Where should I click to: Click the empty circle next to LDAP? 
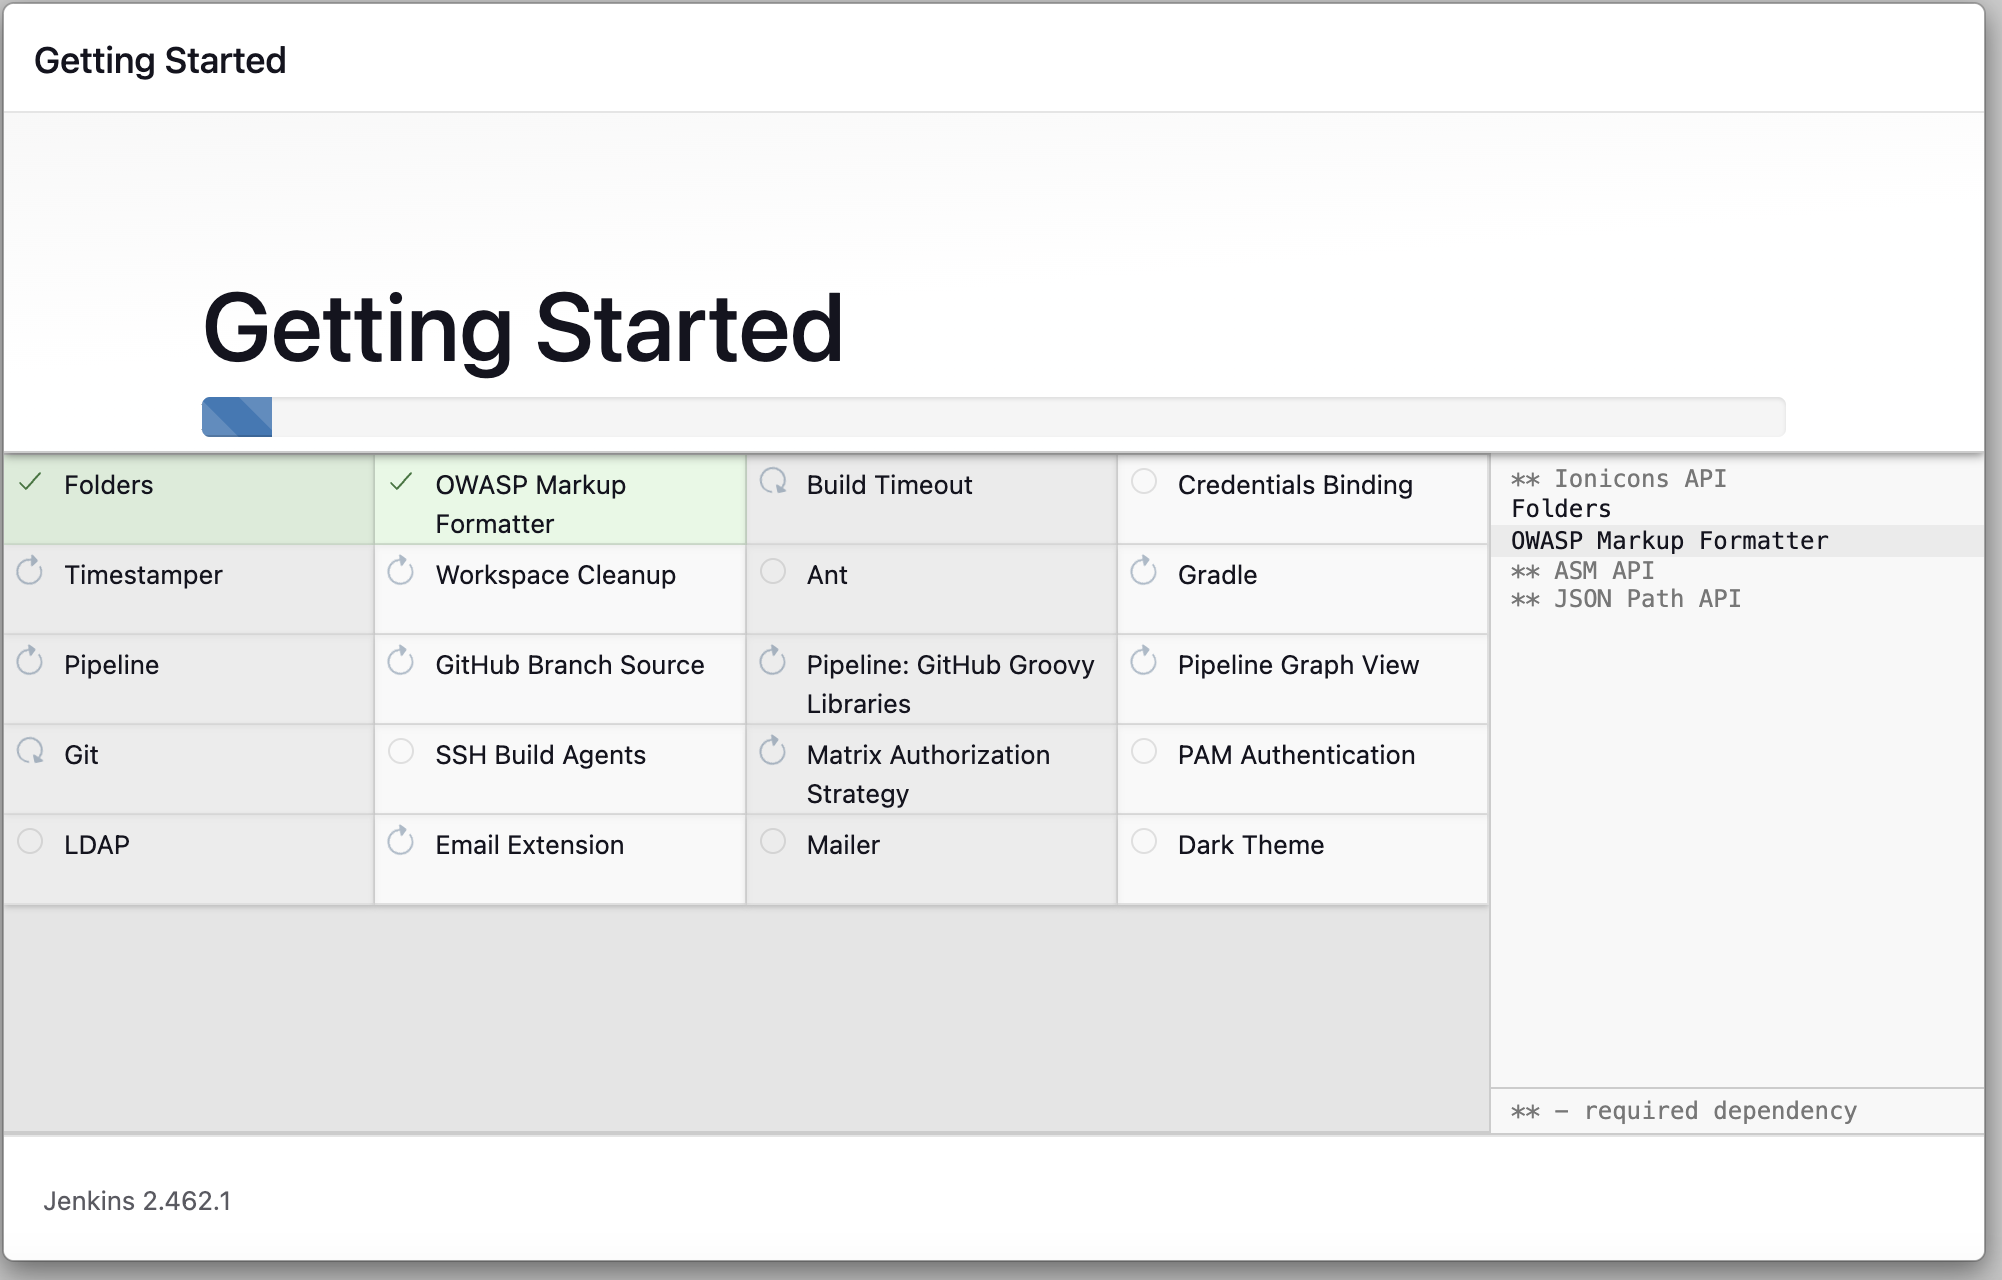(x=31, y=841)
